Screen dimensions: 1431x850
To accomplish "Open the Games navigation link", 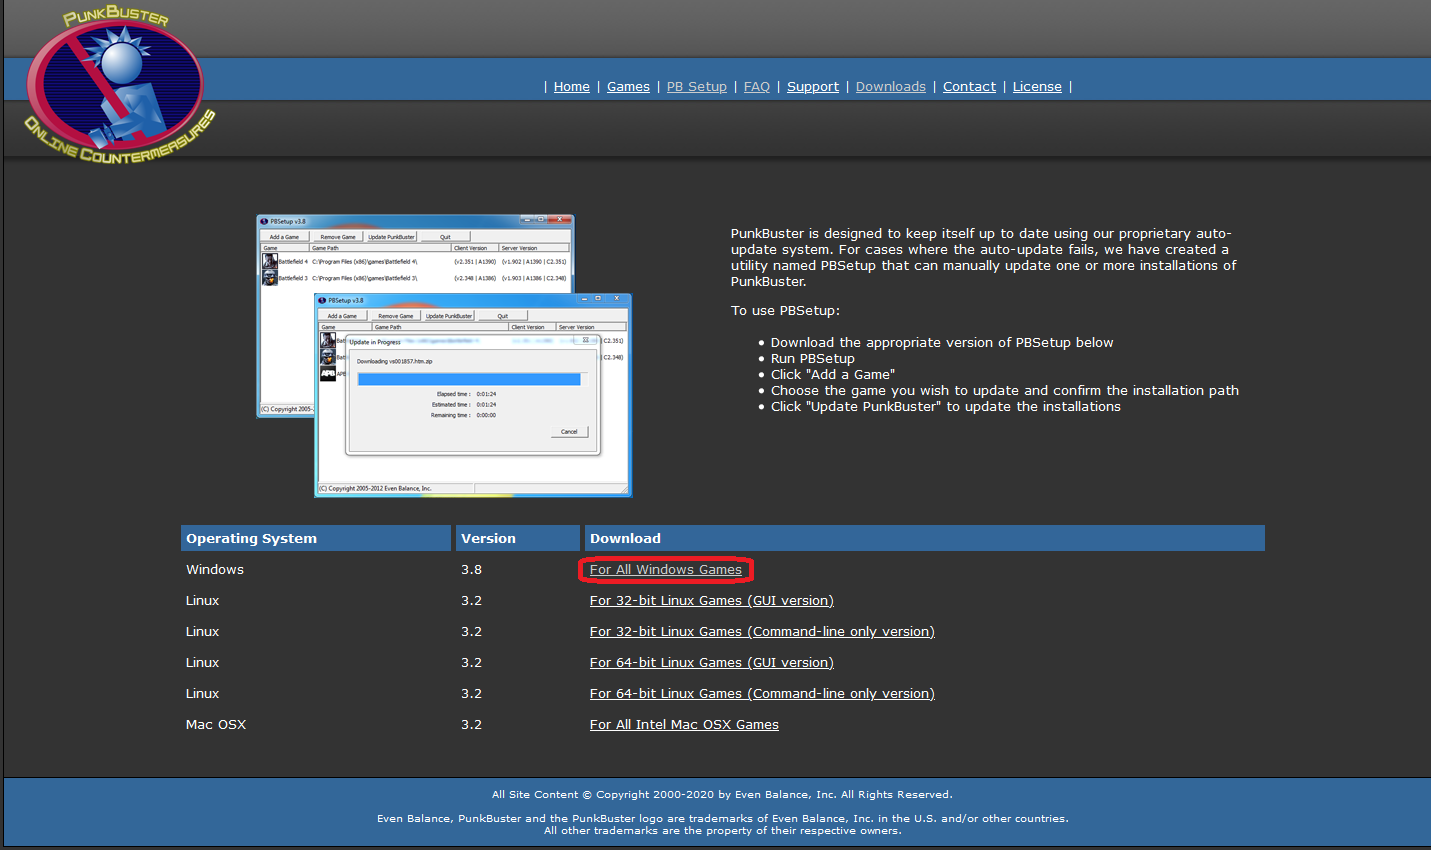I will [628, 87].
